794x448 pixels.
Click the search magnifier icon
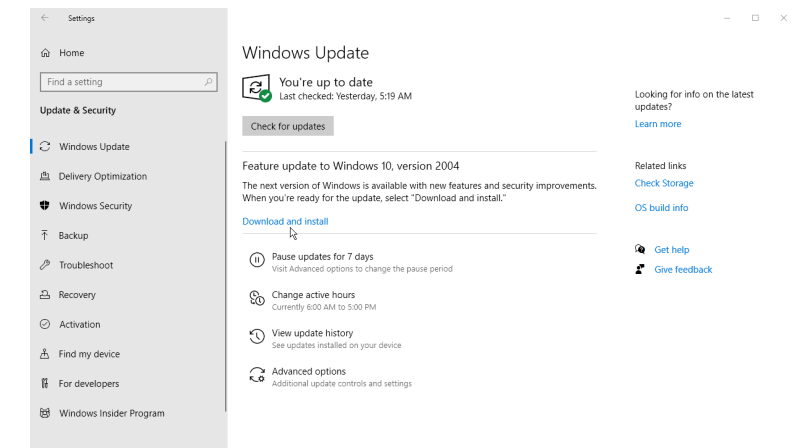click(208, 82)
